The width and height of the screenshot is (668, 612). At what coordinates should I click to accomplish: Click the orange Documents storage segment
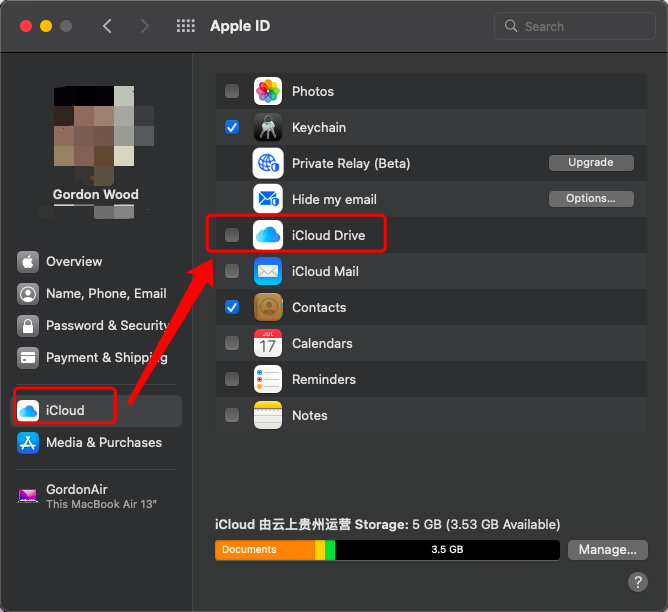click(265, 550)
